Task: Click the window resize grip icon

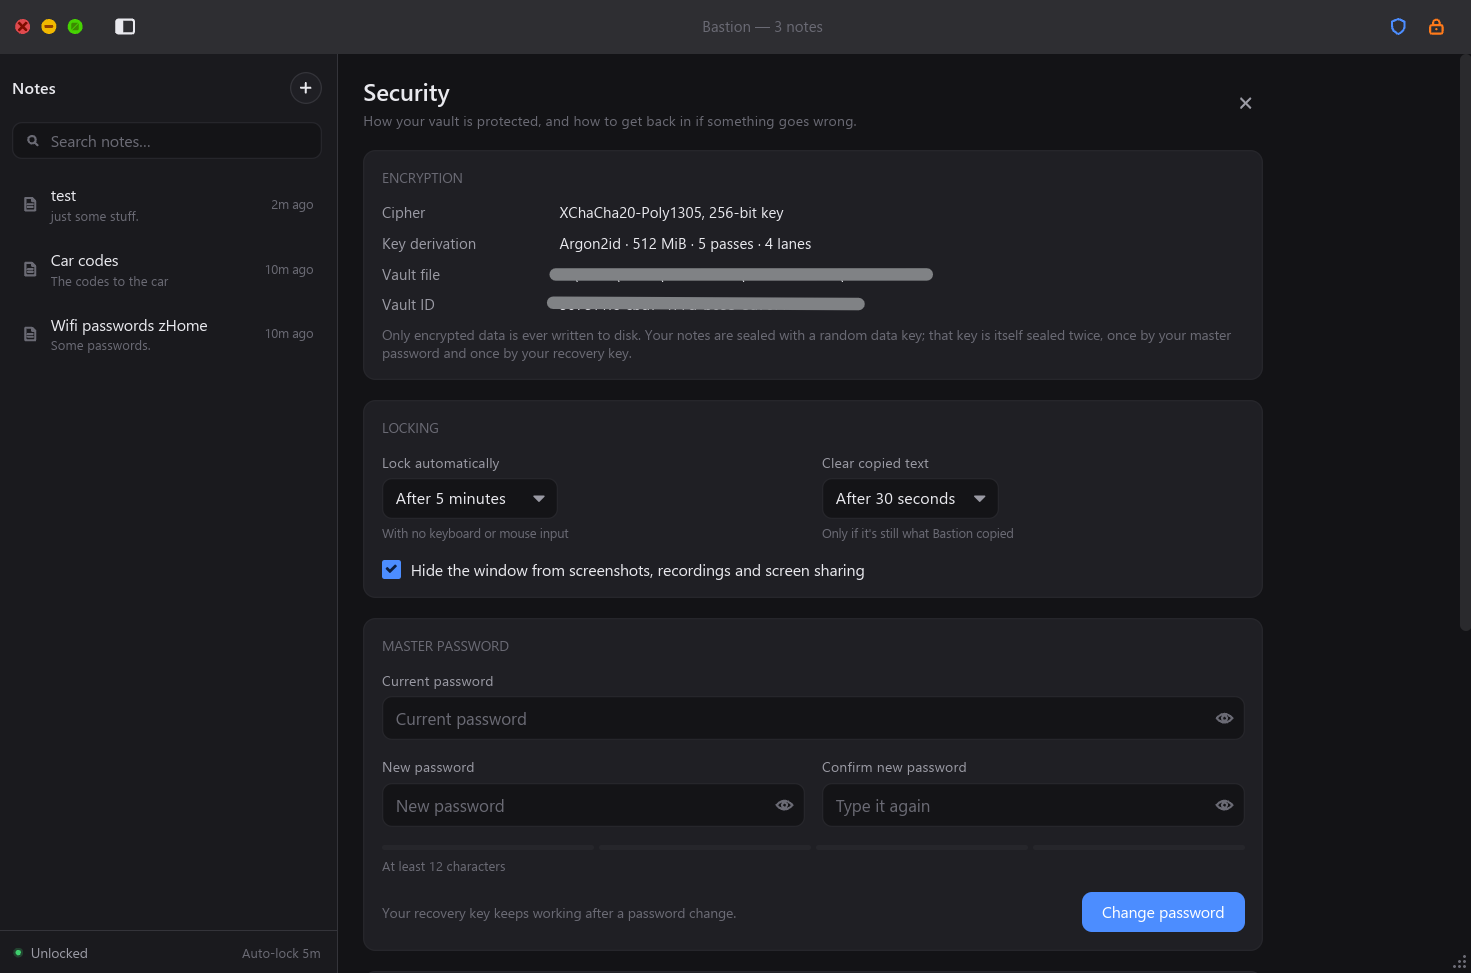Action: [x=1459, y=962]
